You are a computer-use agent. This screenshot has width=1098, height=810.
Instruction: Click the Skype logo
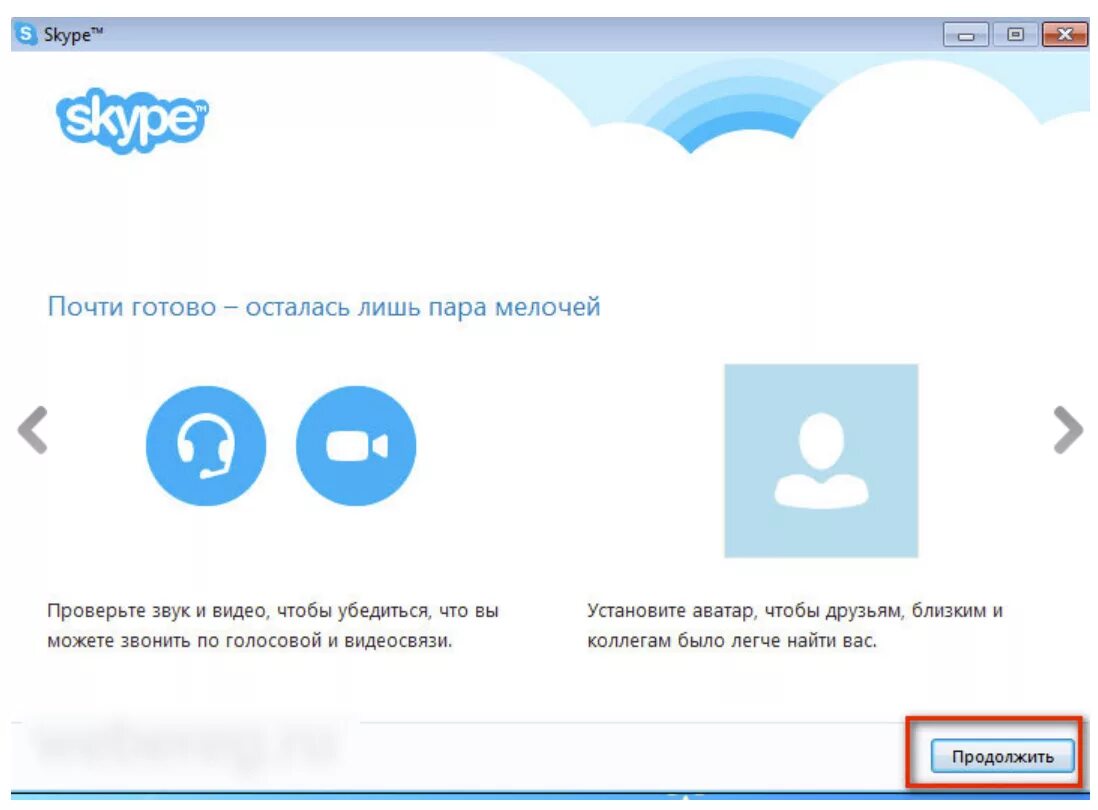(x=132, y=120)
